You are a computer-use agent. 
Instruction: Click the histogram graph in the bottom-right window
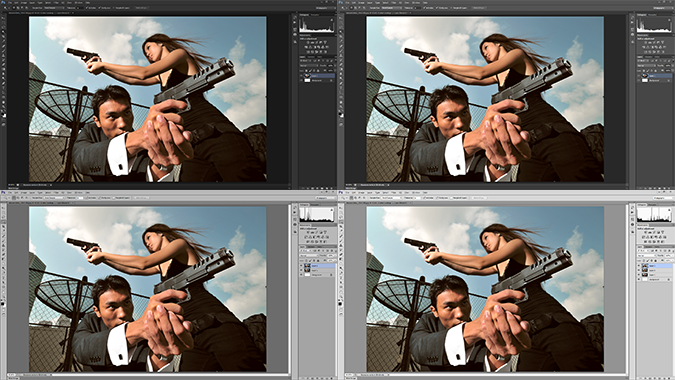tap(654, 214)
